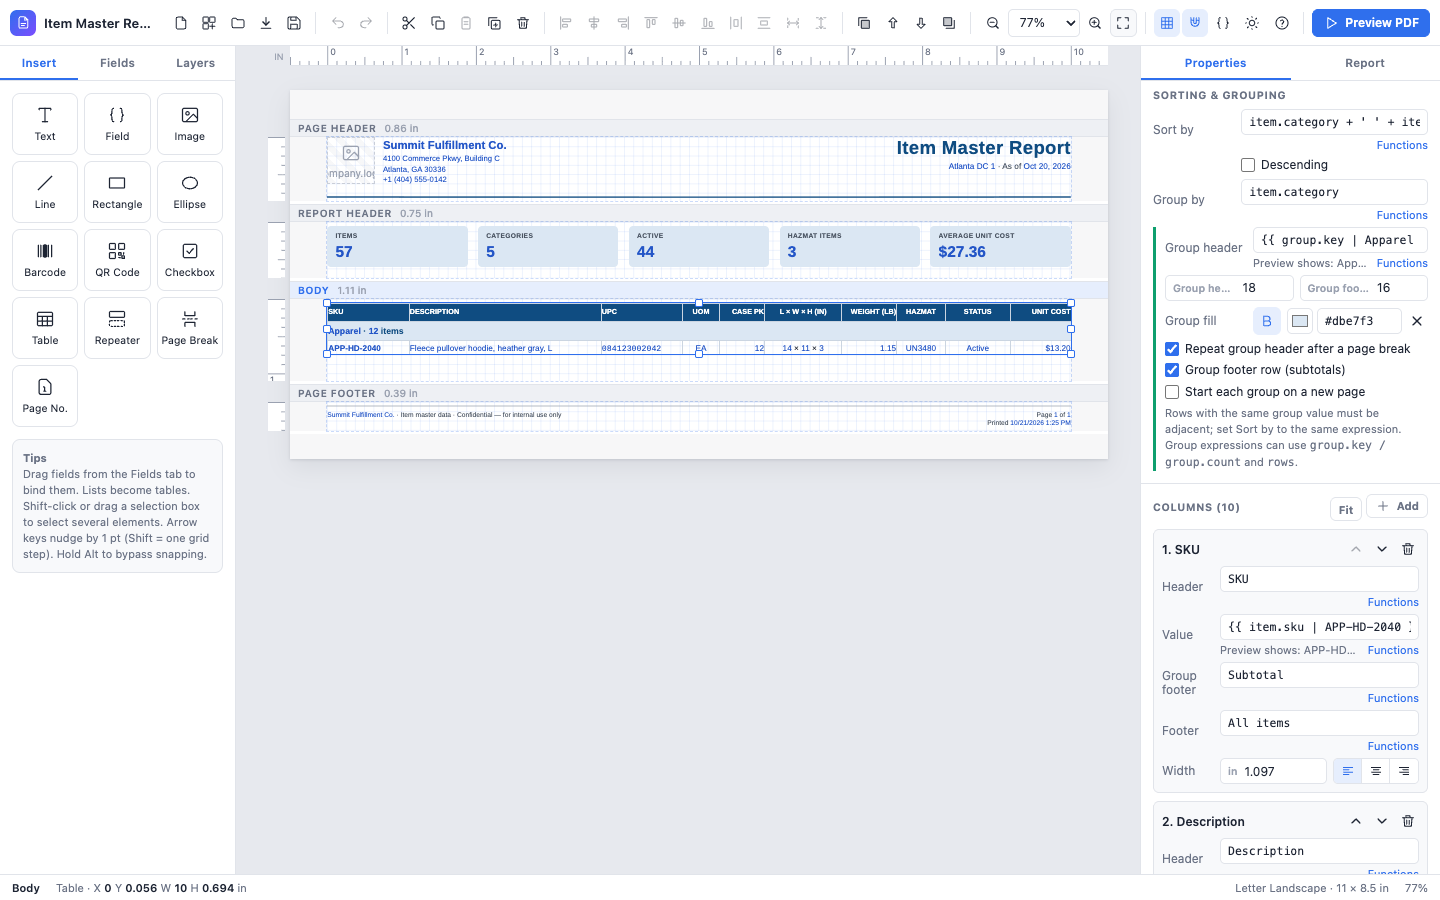The width and height of the screenshot is (1440, 900).
Task: Add a new column with Add button
Action: click(x=1397, y=506)
